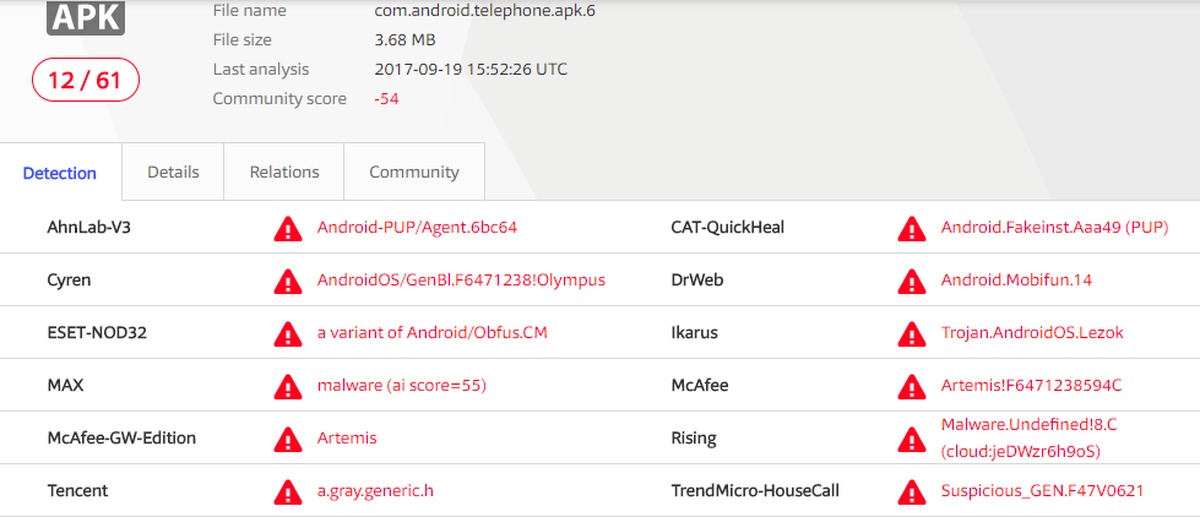Open the Relations tab
1200x517 pixels.
(x=284, y=172)
